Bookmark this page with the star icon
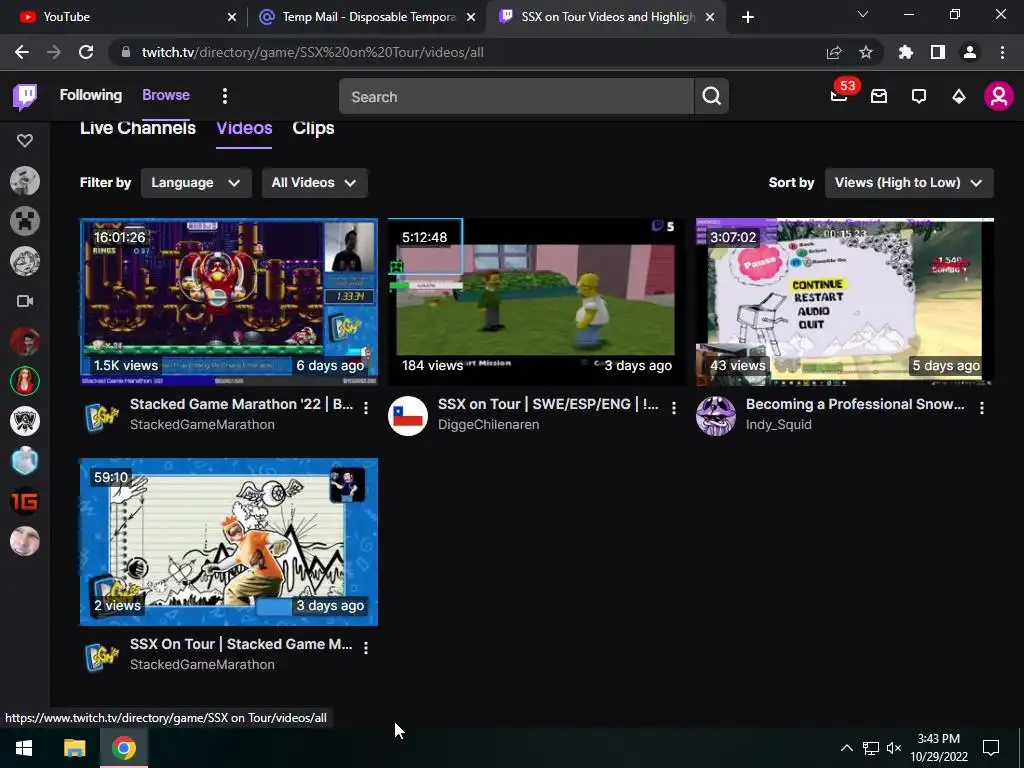Screen dimensions: 1024x768 866,52
